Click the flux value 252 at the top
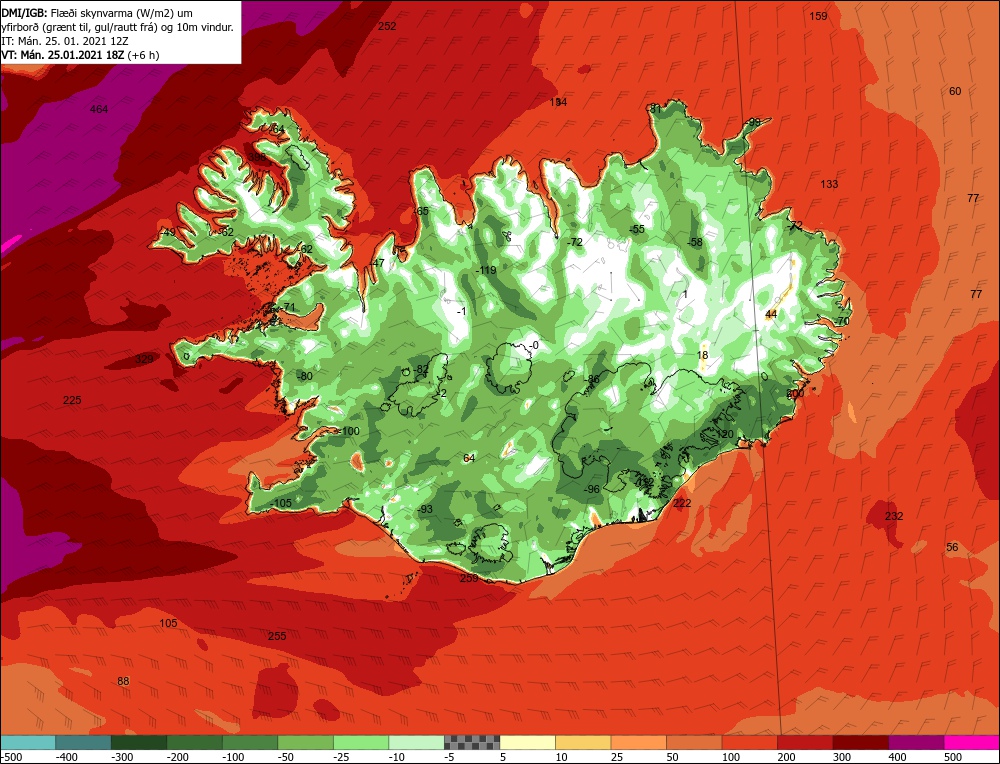 (x=387, y=26)
